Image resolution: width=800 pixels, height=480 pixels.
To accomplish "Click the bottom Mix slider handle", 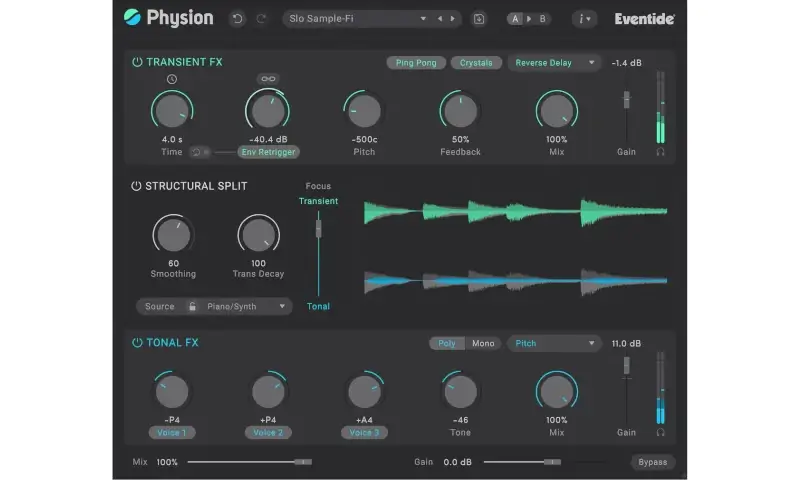I will (x=301, y=462).
